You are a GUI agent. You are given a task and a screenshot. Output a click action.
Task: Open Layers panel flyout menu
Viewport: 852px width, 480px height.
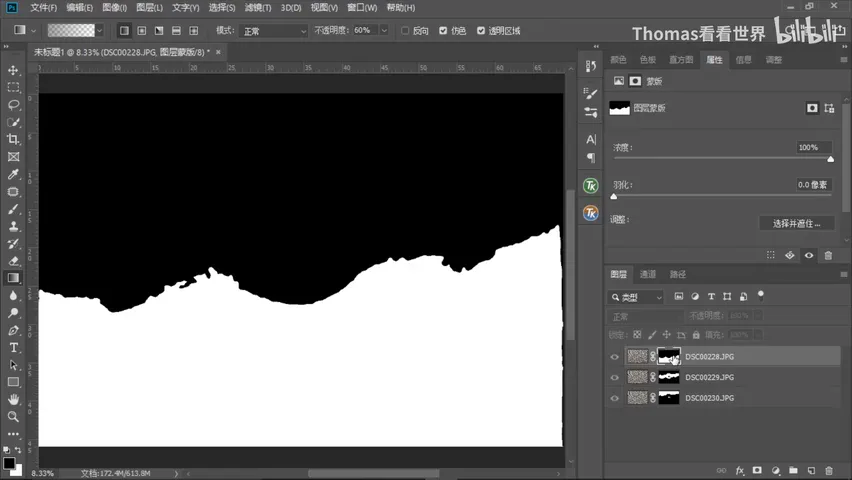tap(844, 275)
